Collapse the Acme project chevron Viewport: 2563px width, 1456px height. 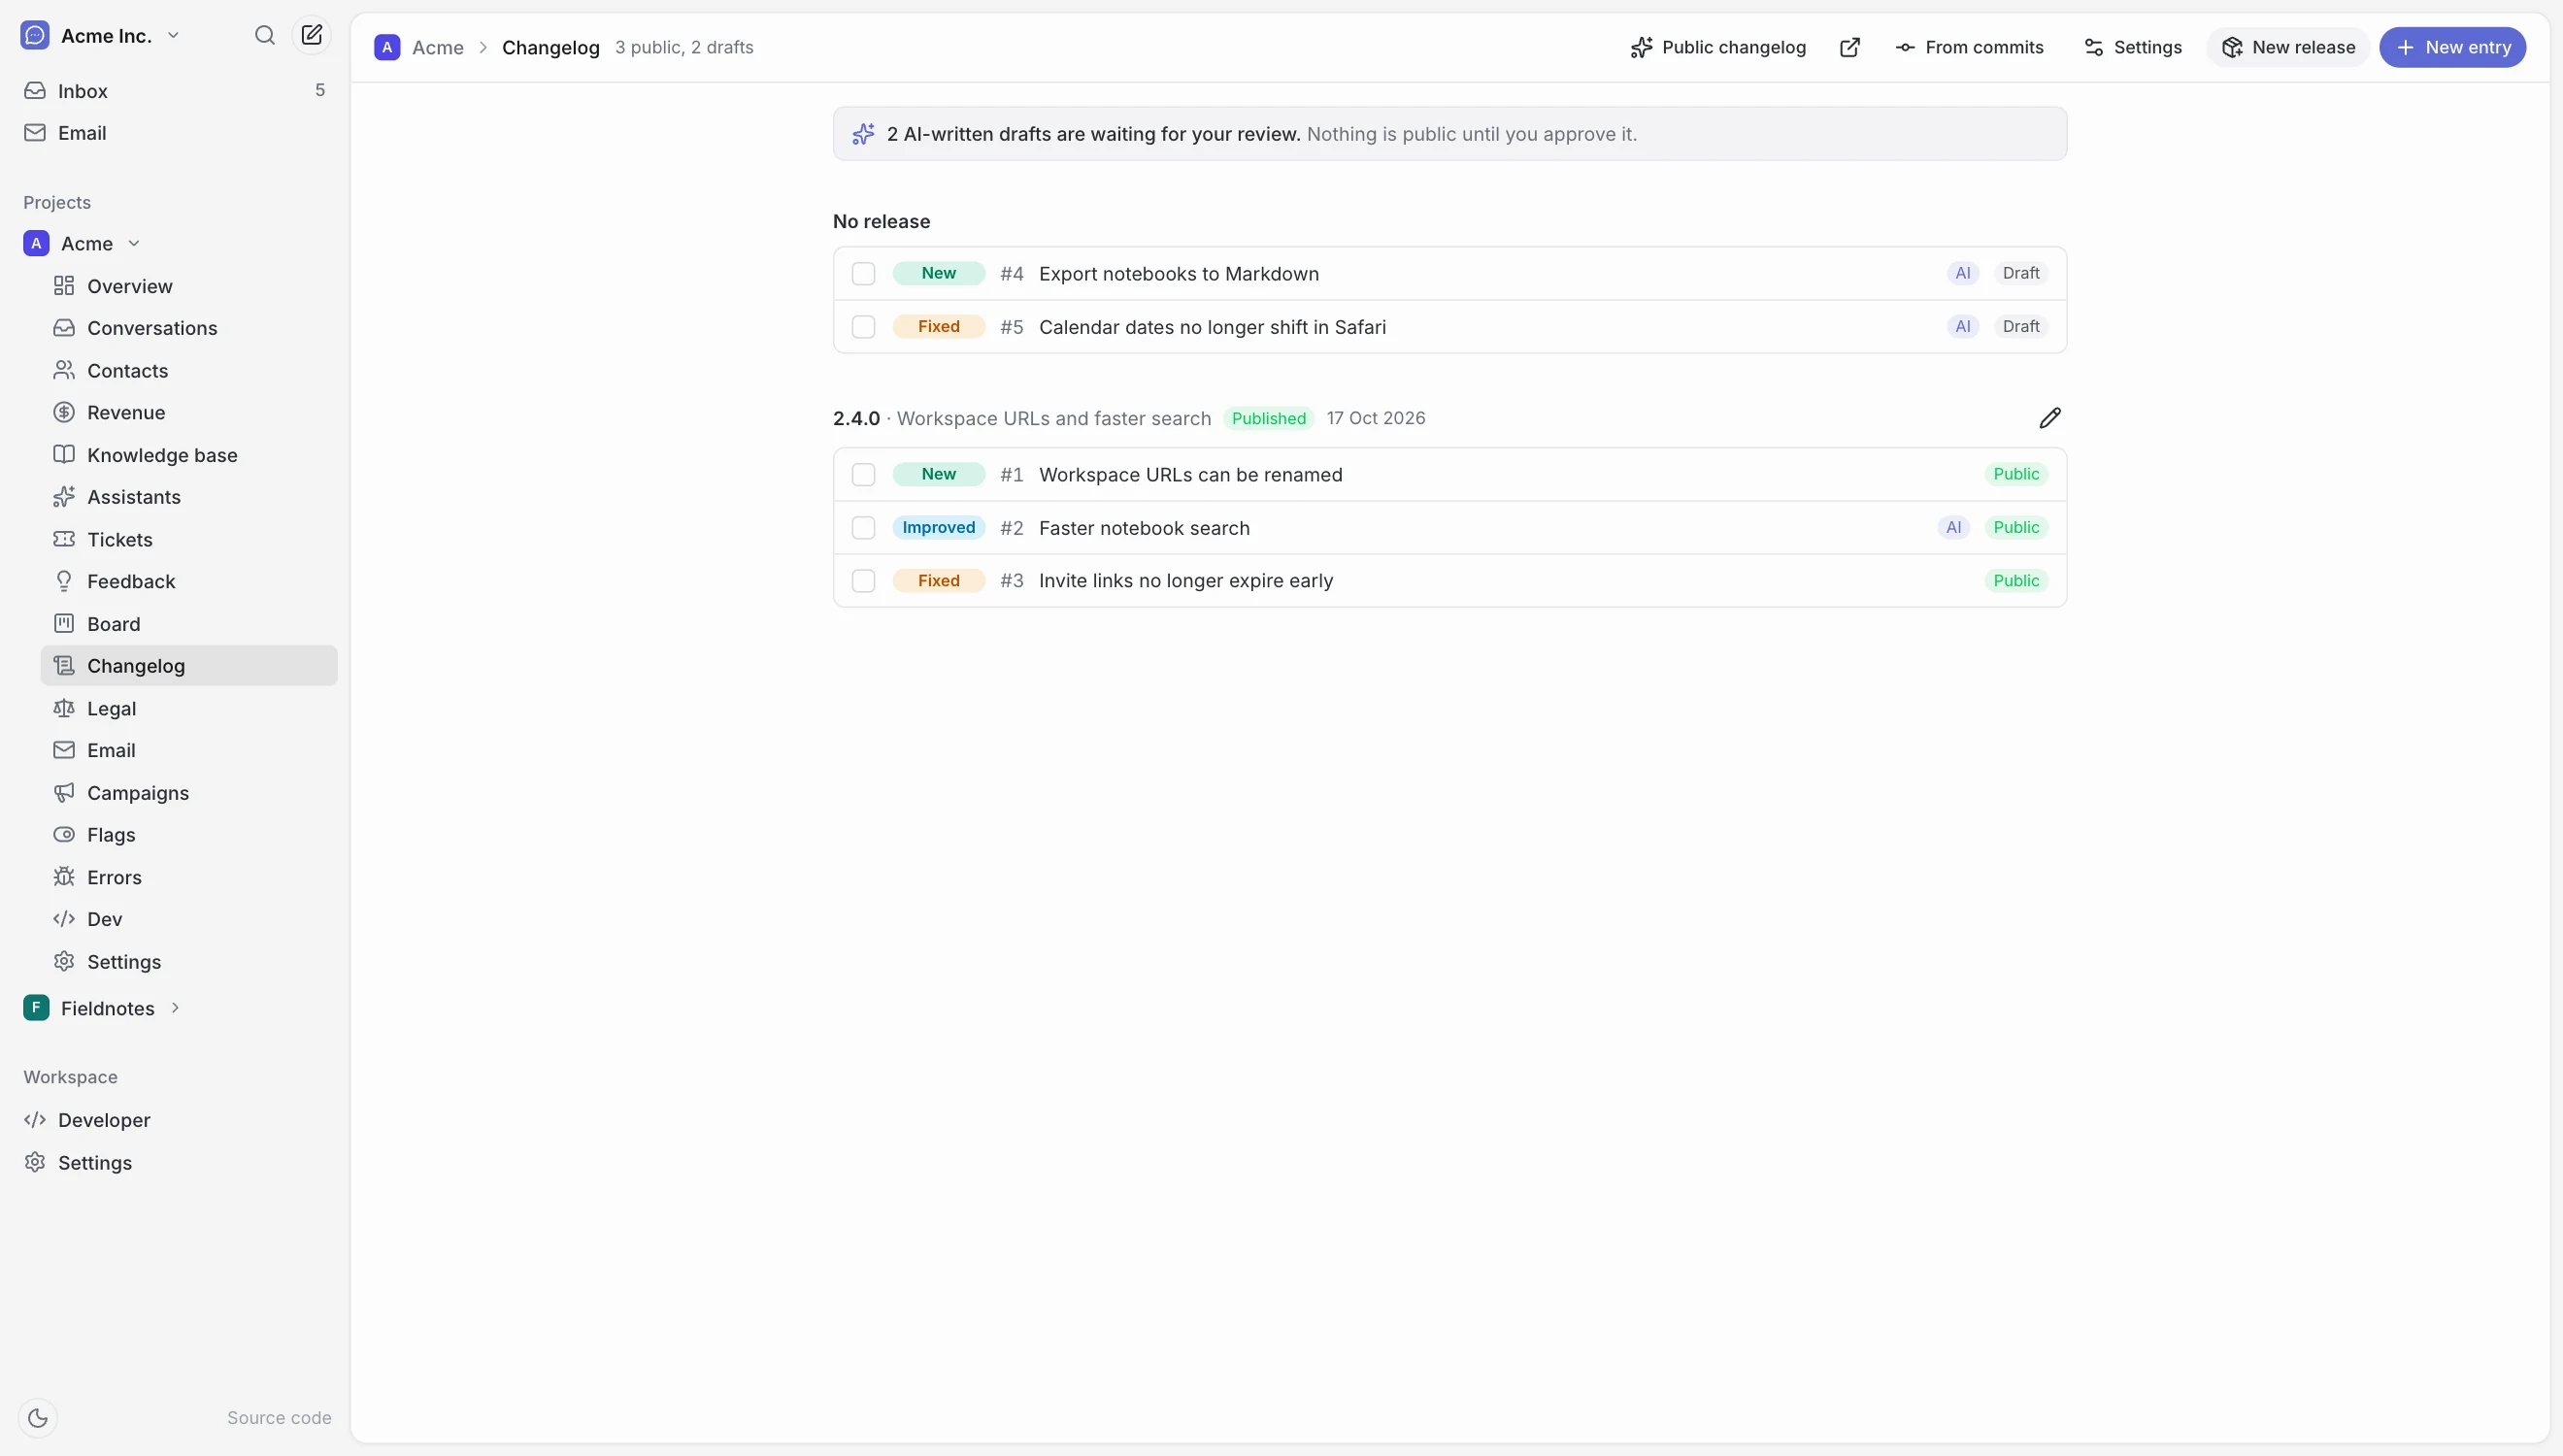point(134,244)
